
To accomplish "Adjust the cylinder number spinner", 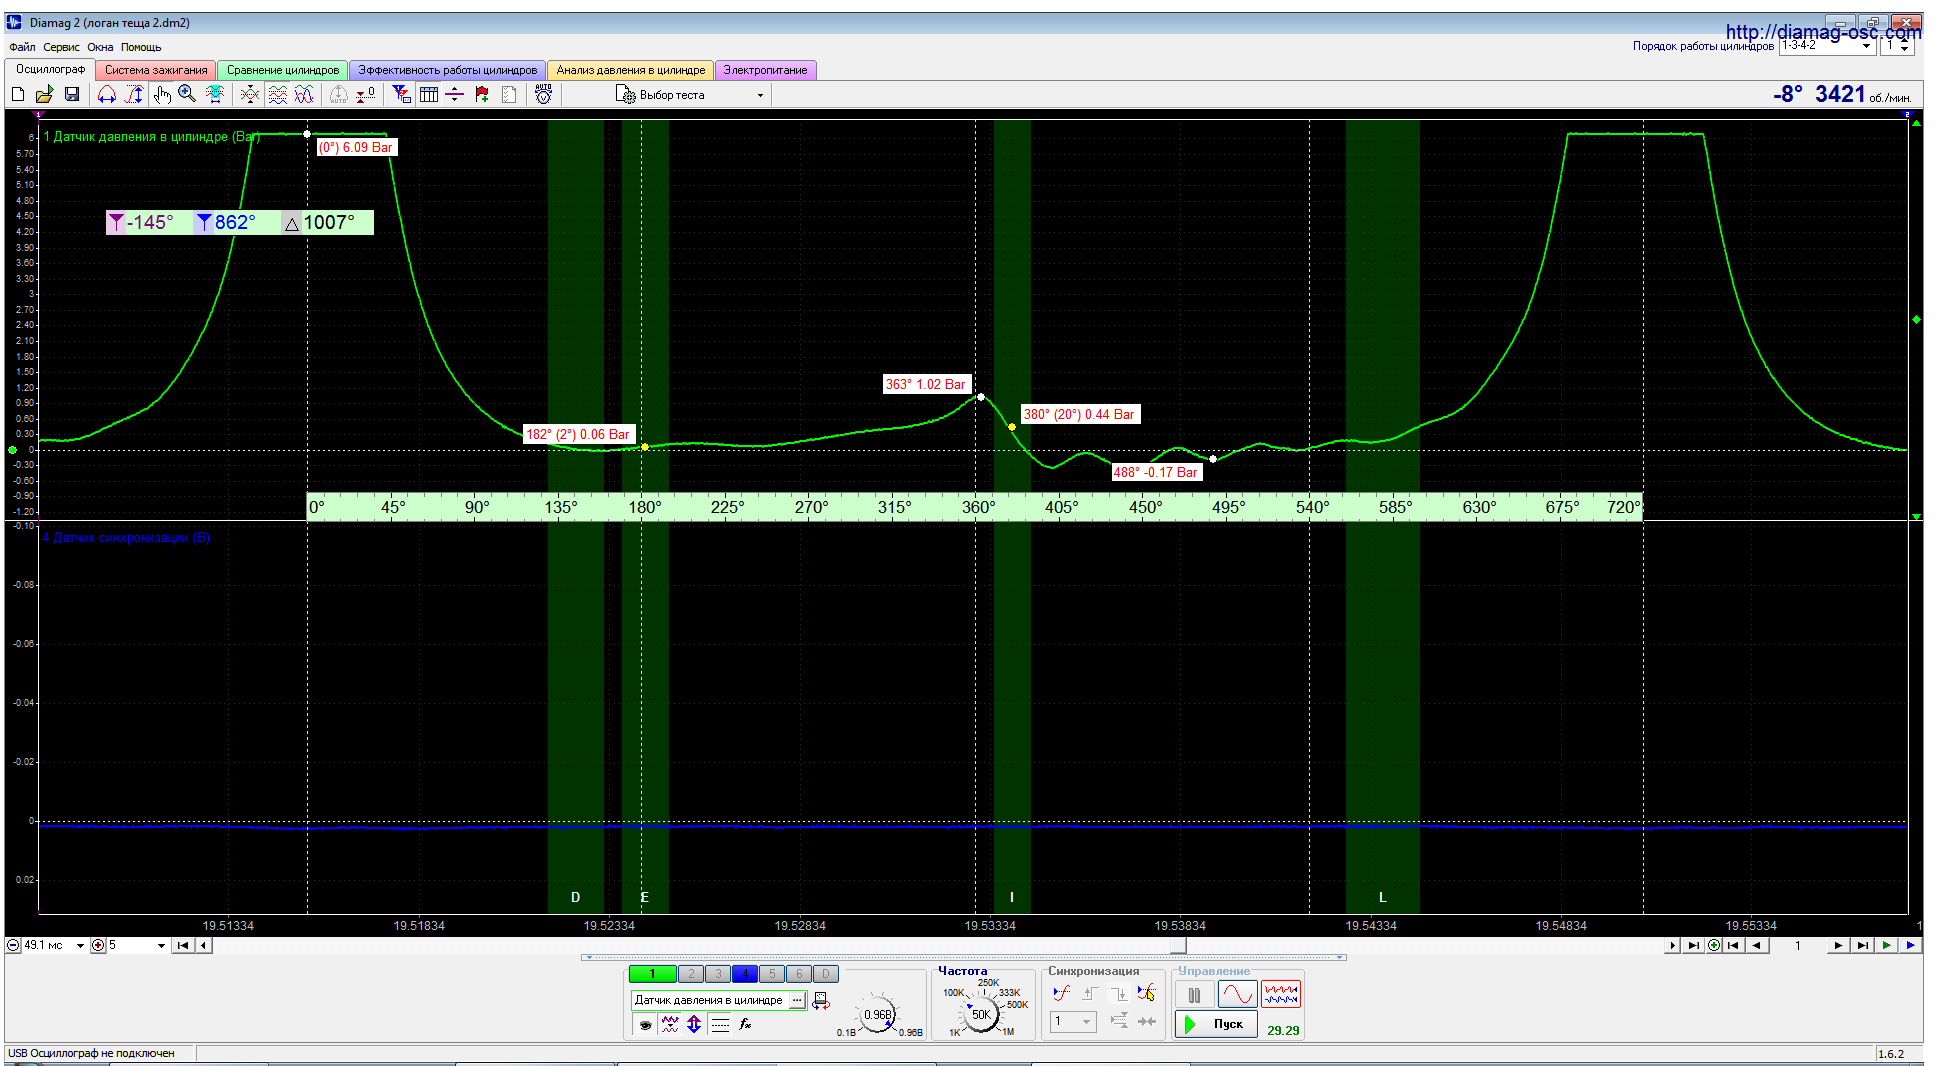I will point(1905,46).
